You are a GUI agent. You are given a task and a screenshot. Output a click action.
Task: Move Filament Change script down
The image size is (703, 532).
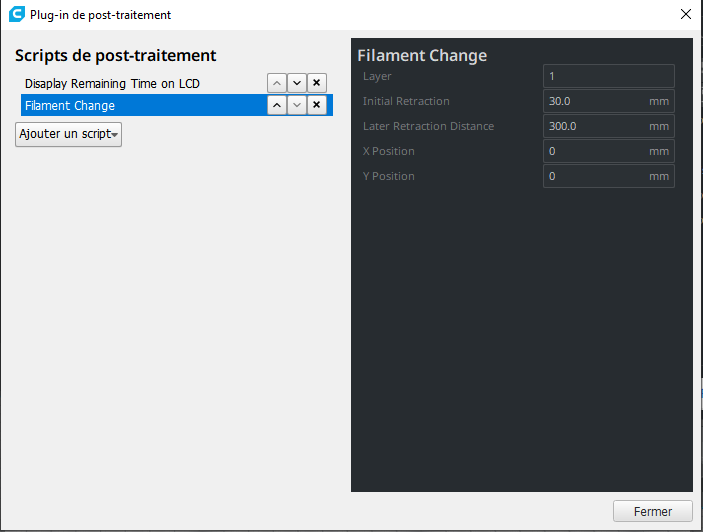297,105
